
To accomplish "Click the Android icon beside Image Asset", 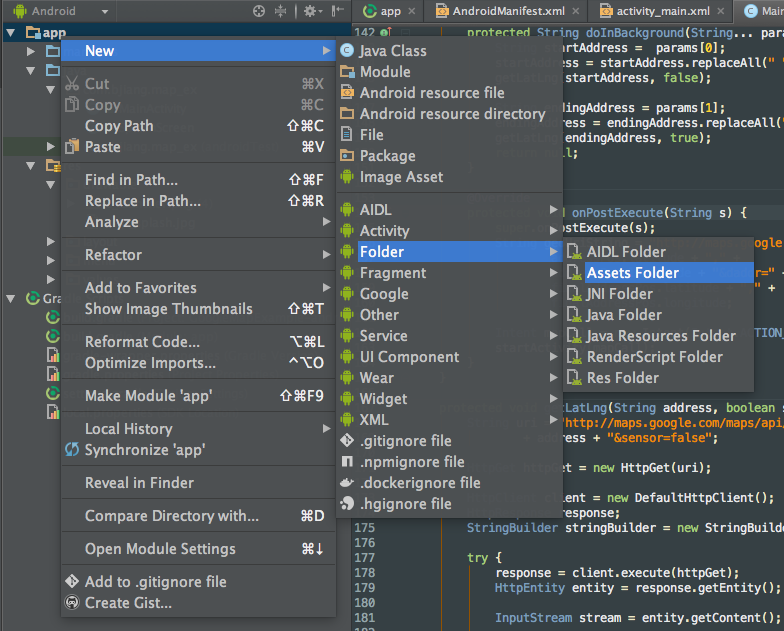I will [347, 176].
